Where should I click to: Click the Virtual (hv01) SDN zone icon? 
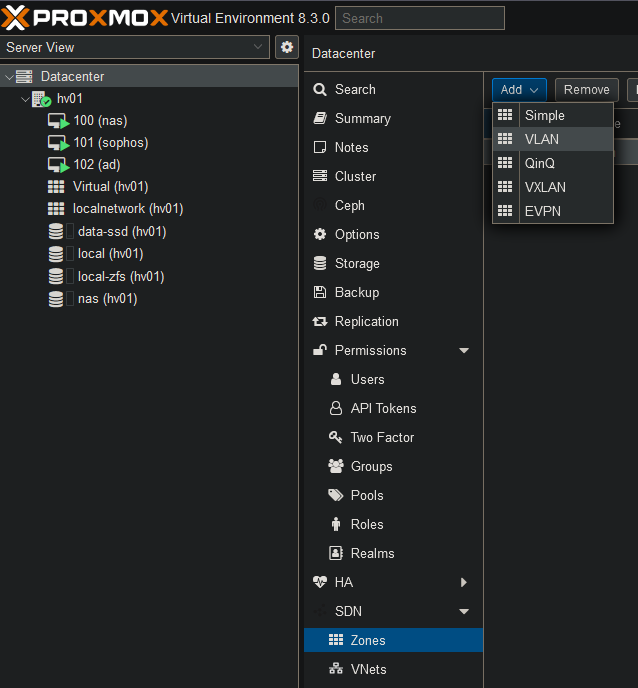click(56, 187)
